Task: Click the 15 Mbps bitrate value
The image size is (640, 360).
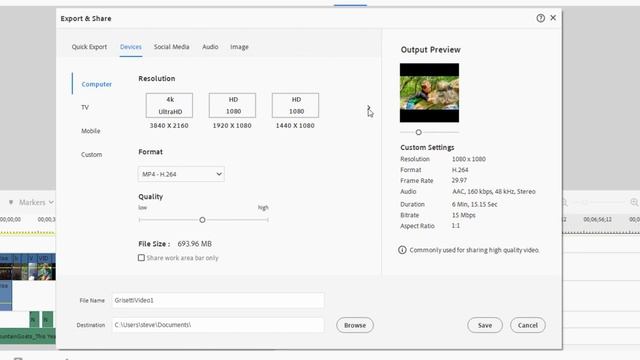Action: pyautogui.click(x=463, y=215)
